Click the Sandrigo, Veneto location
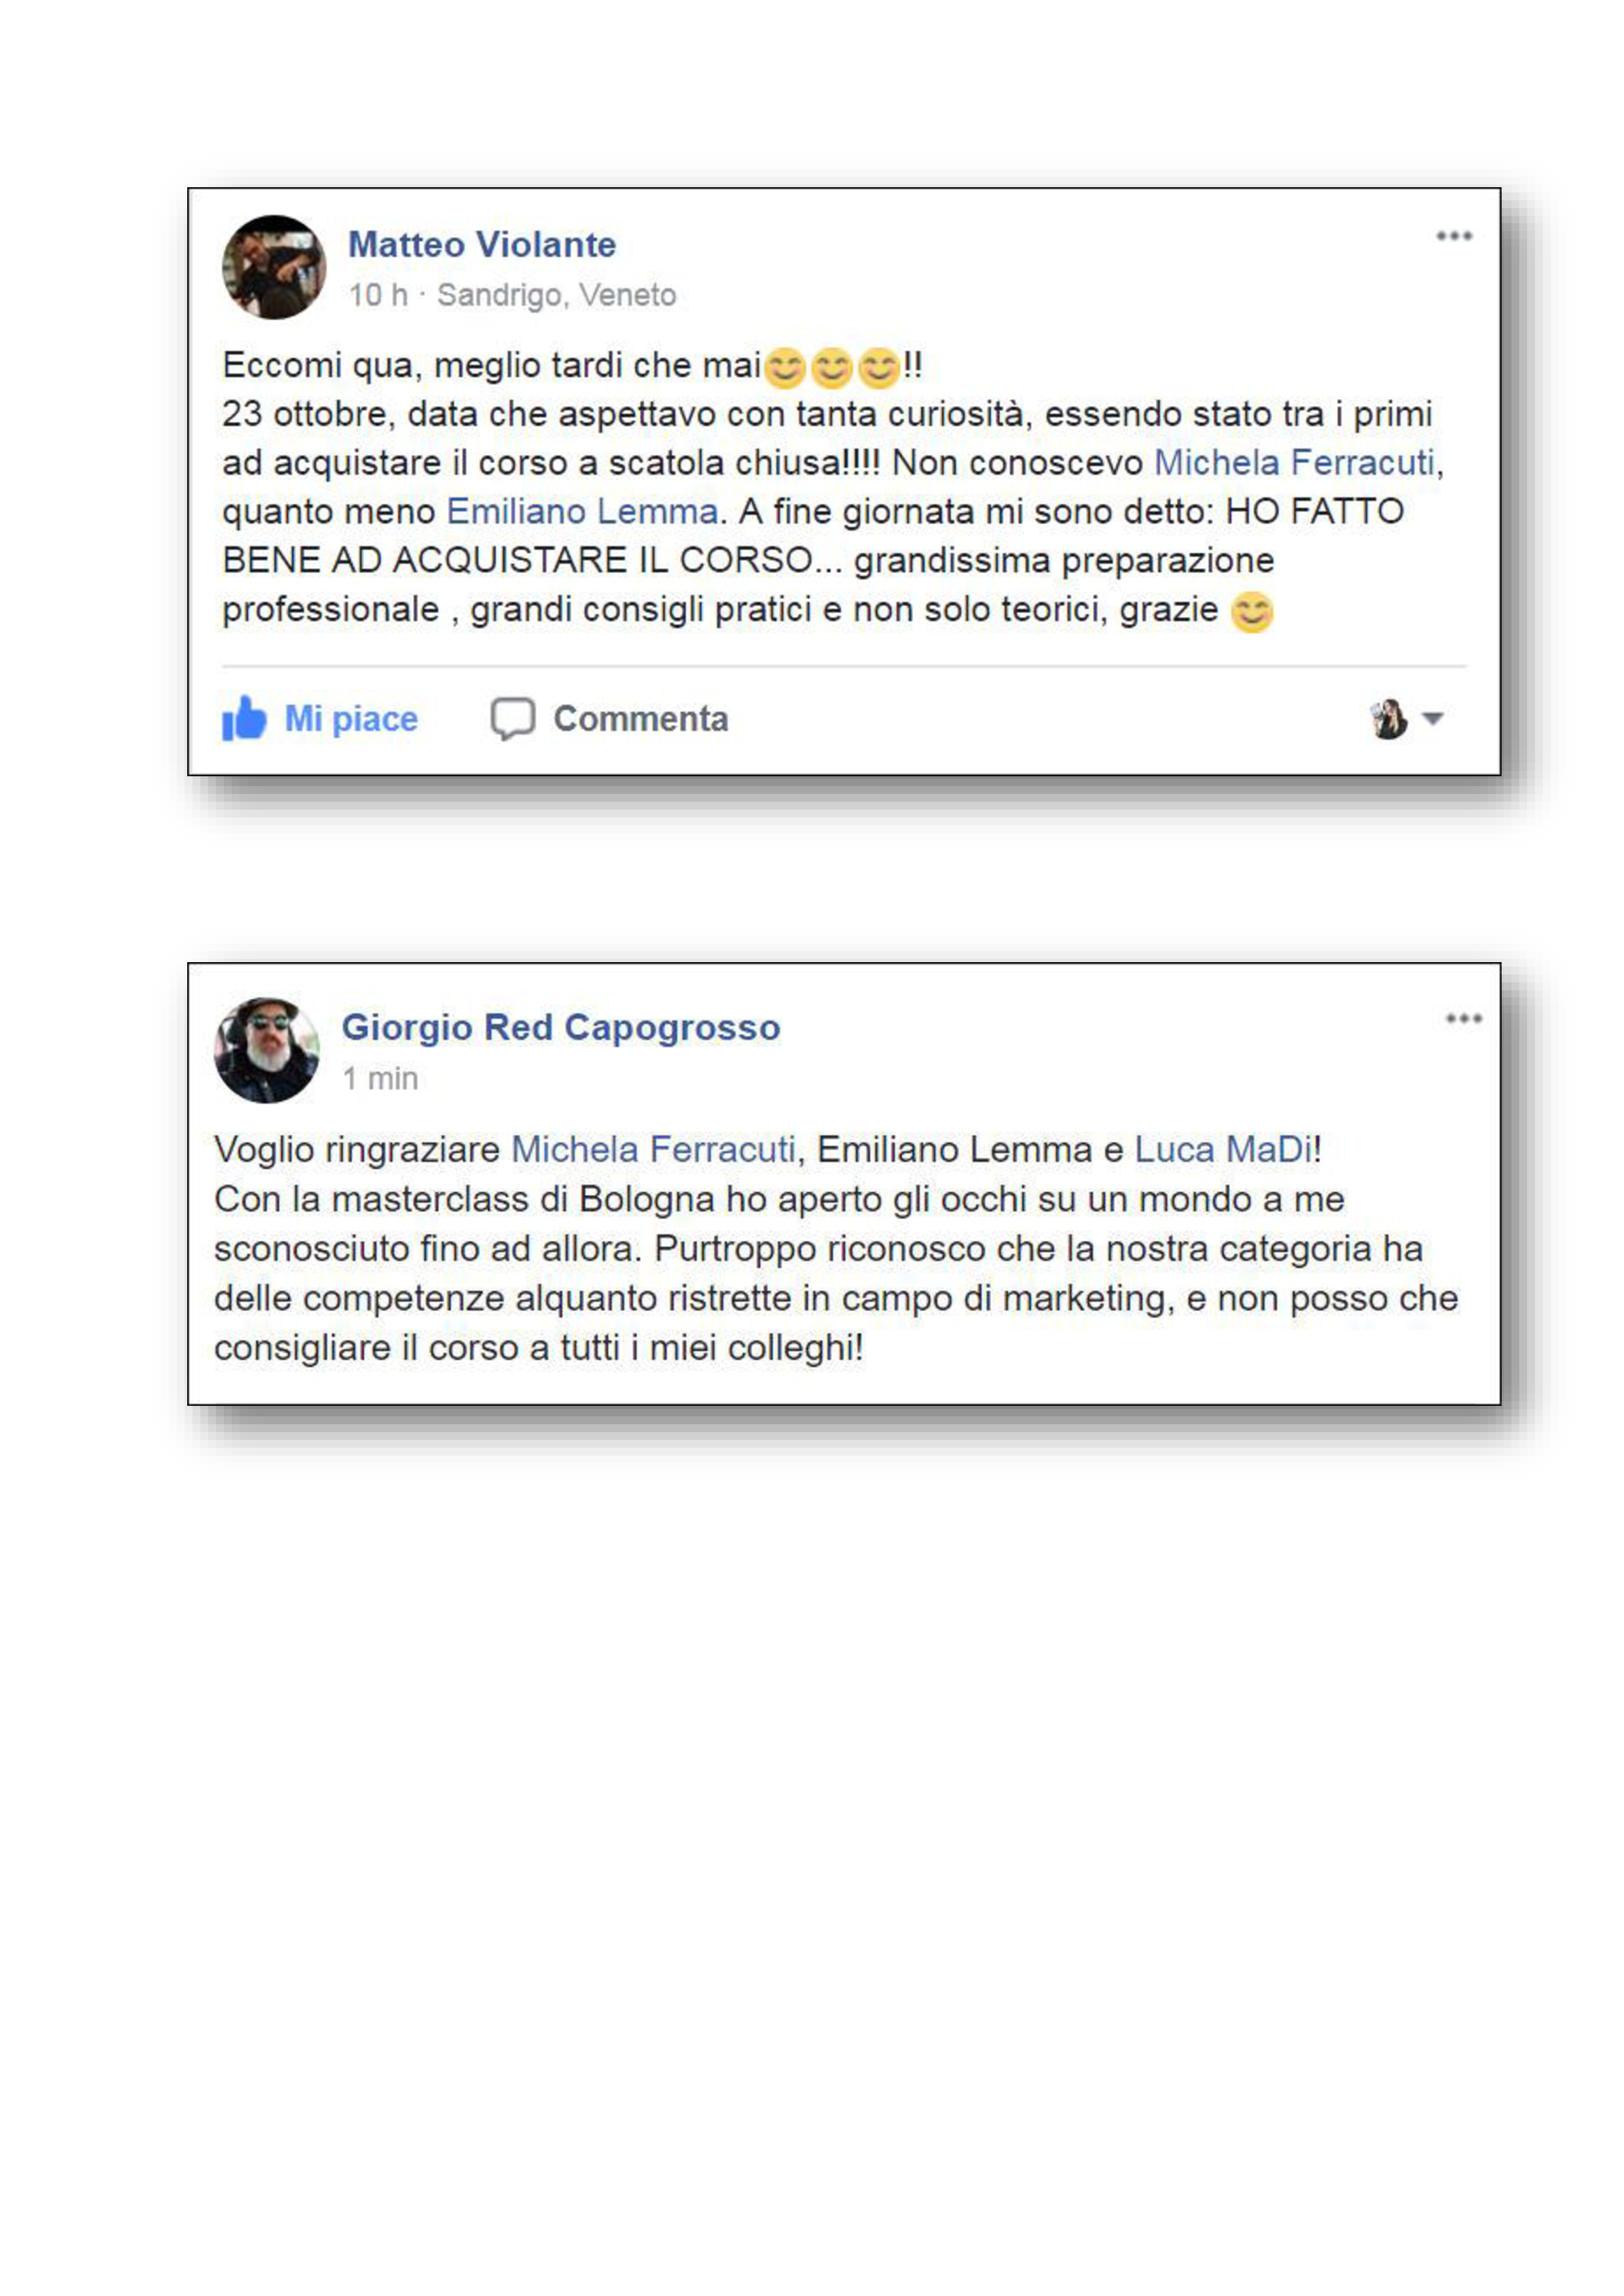The height and width of the screenshot is (2296, 1624). (557, 295)
